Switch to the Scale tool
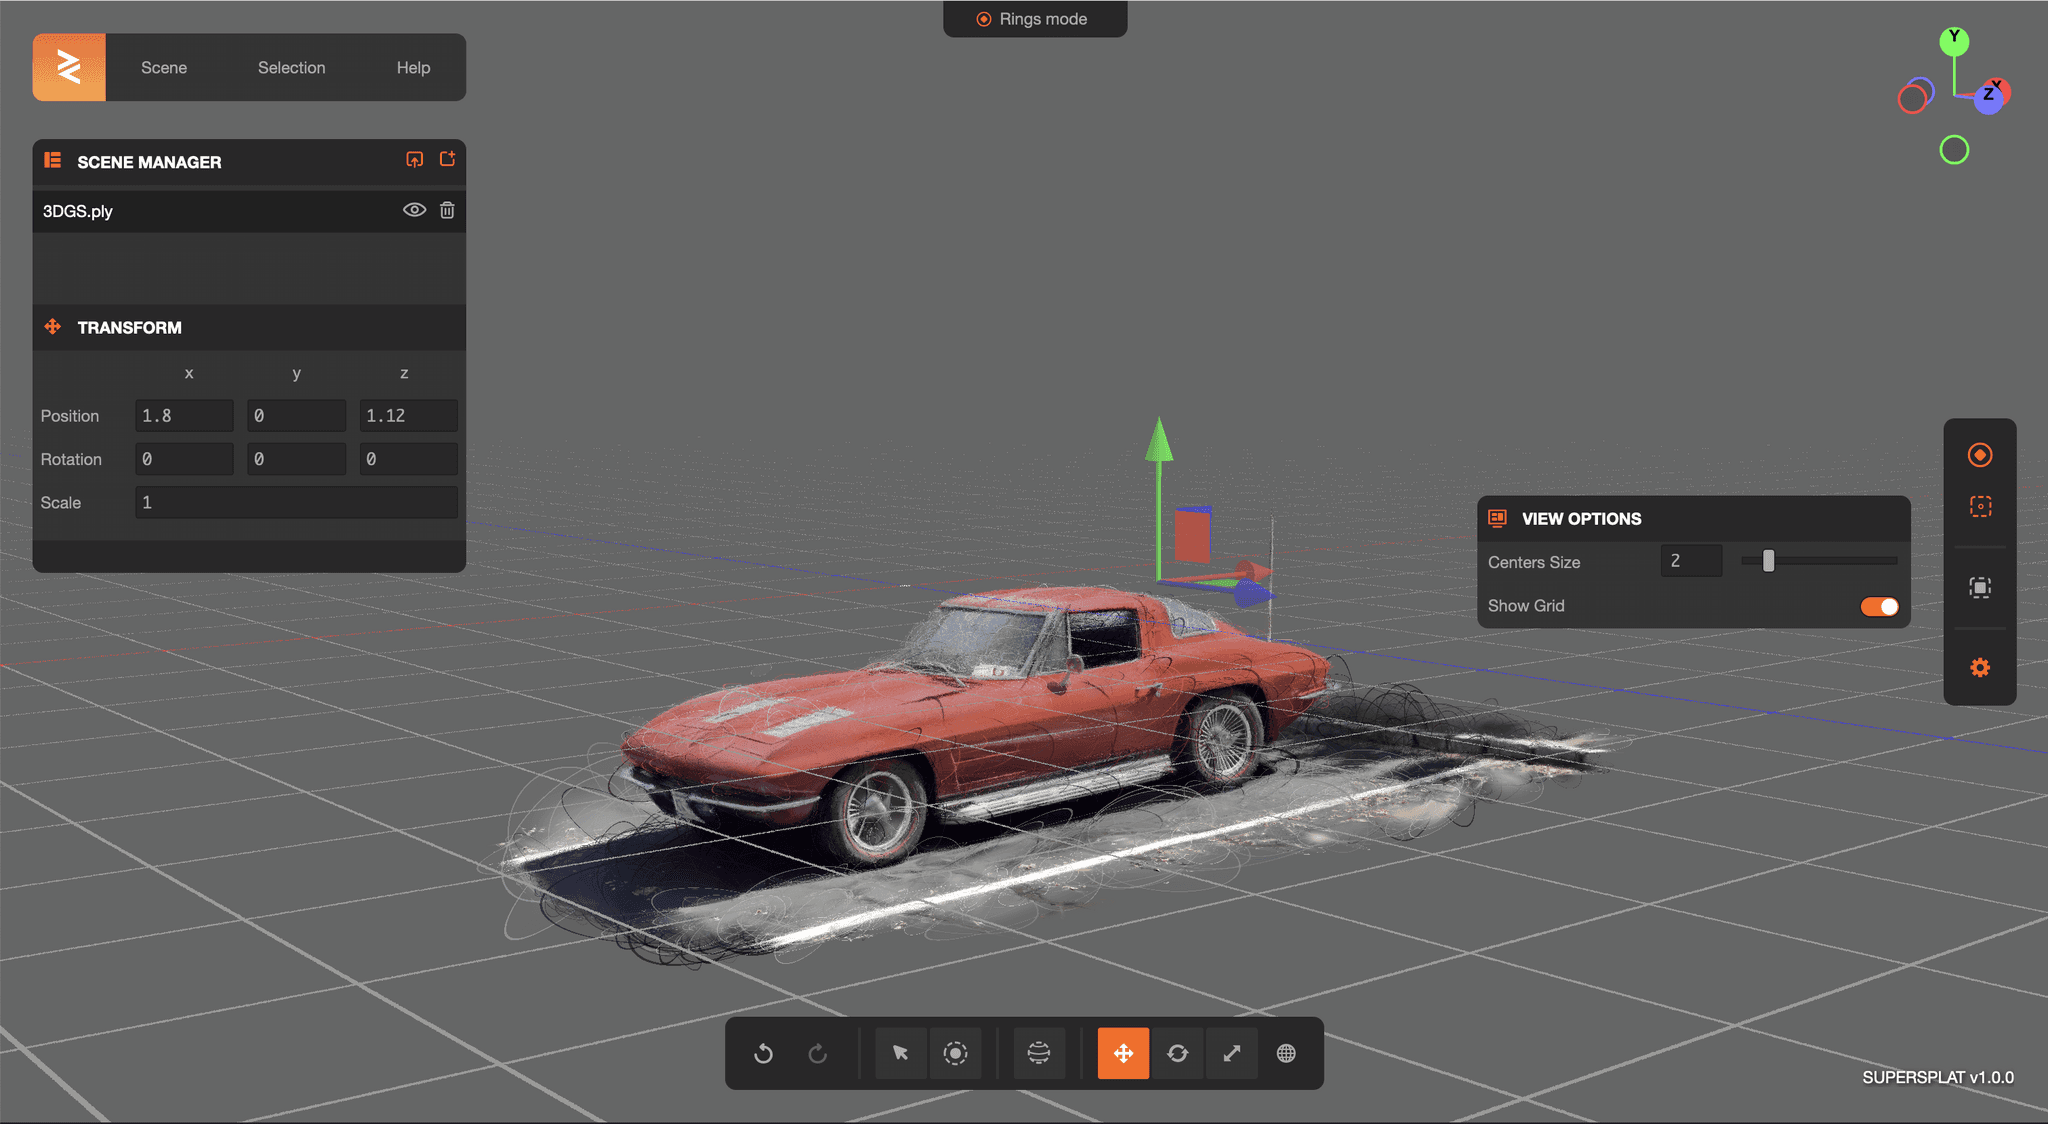2048x1124 pixels. click(1232, 1053)
